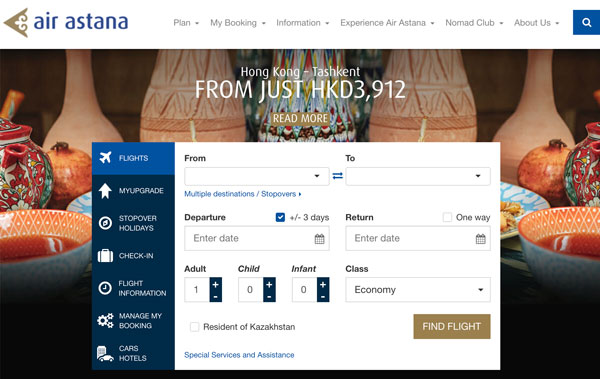Open the From airport dropdown
Viewport: 600px width, 379px height.
257,176
